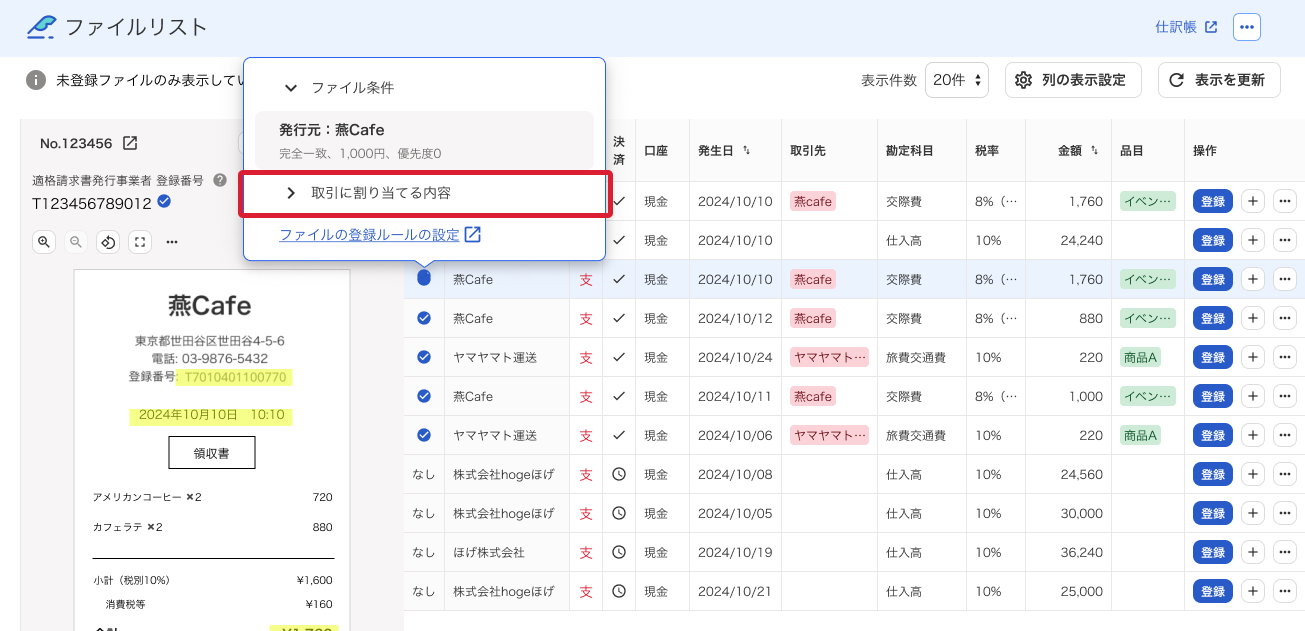
Task: Open more menu for 2024/10/19 row
Action: click(1285, 552)
